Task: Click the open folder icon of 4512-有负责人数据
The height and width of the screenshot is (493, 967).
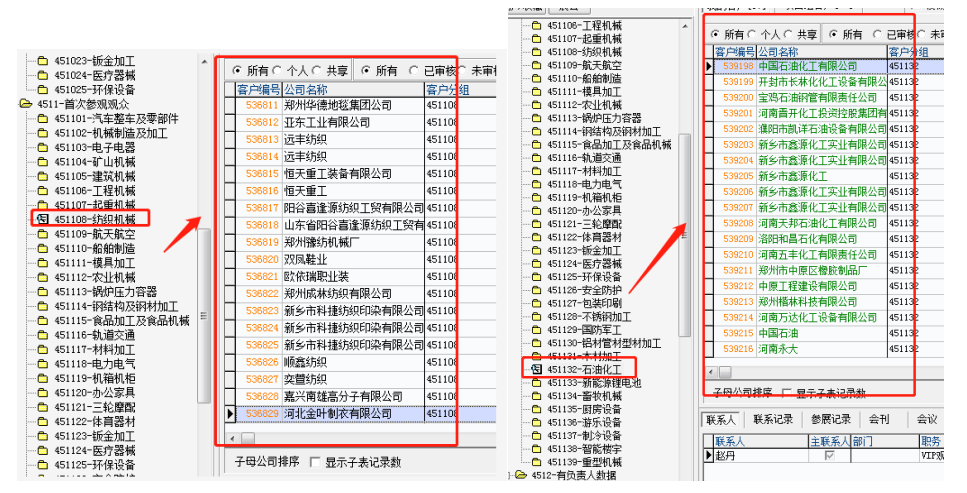Action: [522, 475]
